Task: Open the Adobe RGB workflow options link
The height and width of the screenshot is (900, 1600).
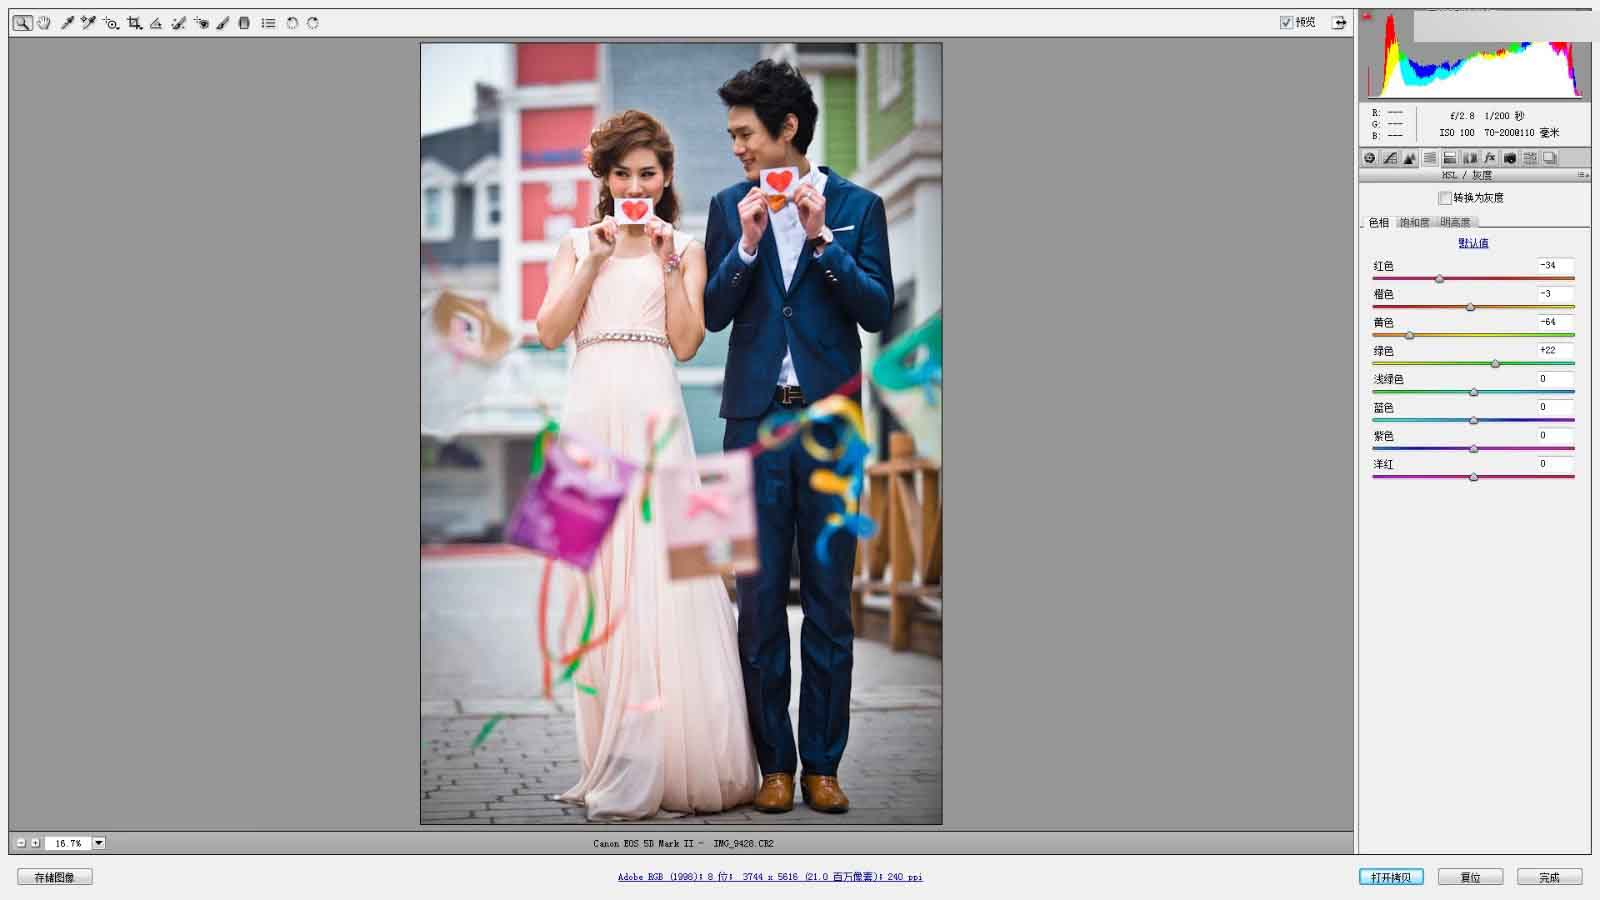Action: (x=770, y=877)
